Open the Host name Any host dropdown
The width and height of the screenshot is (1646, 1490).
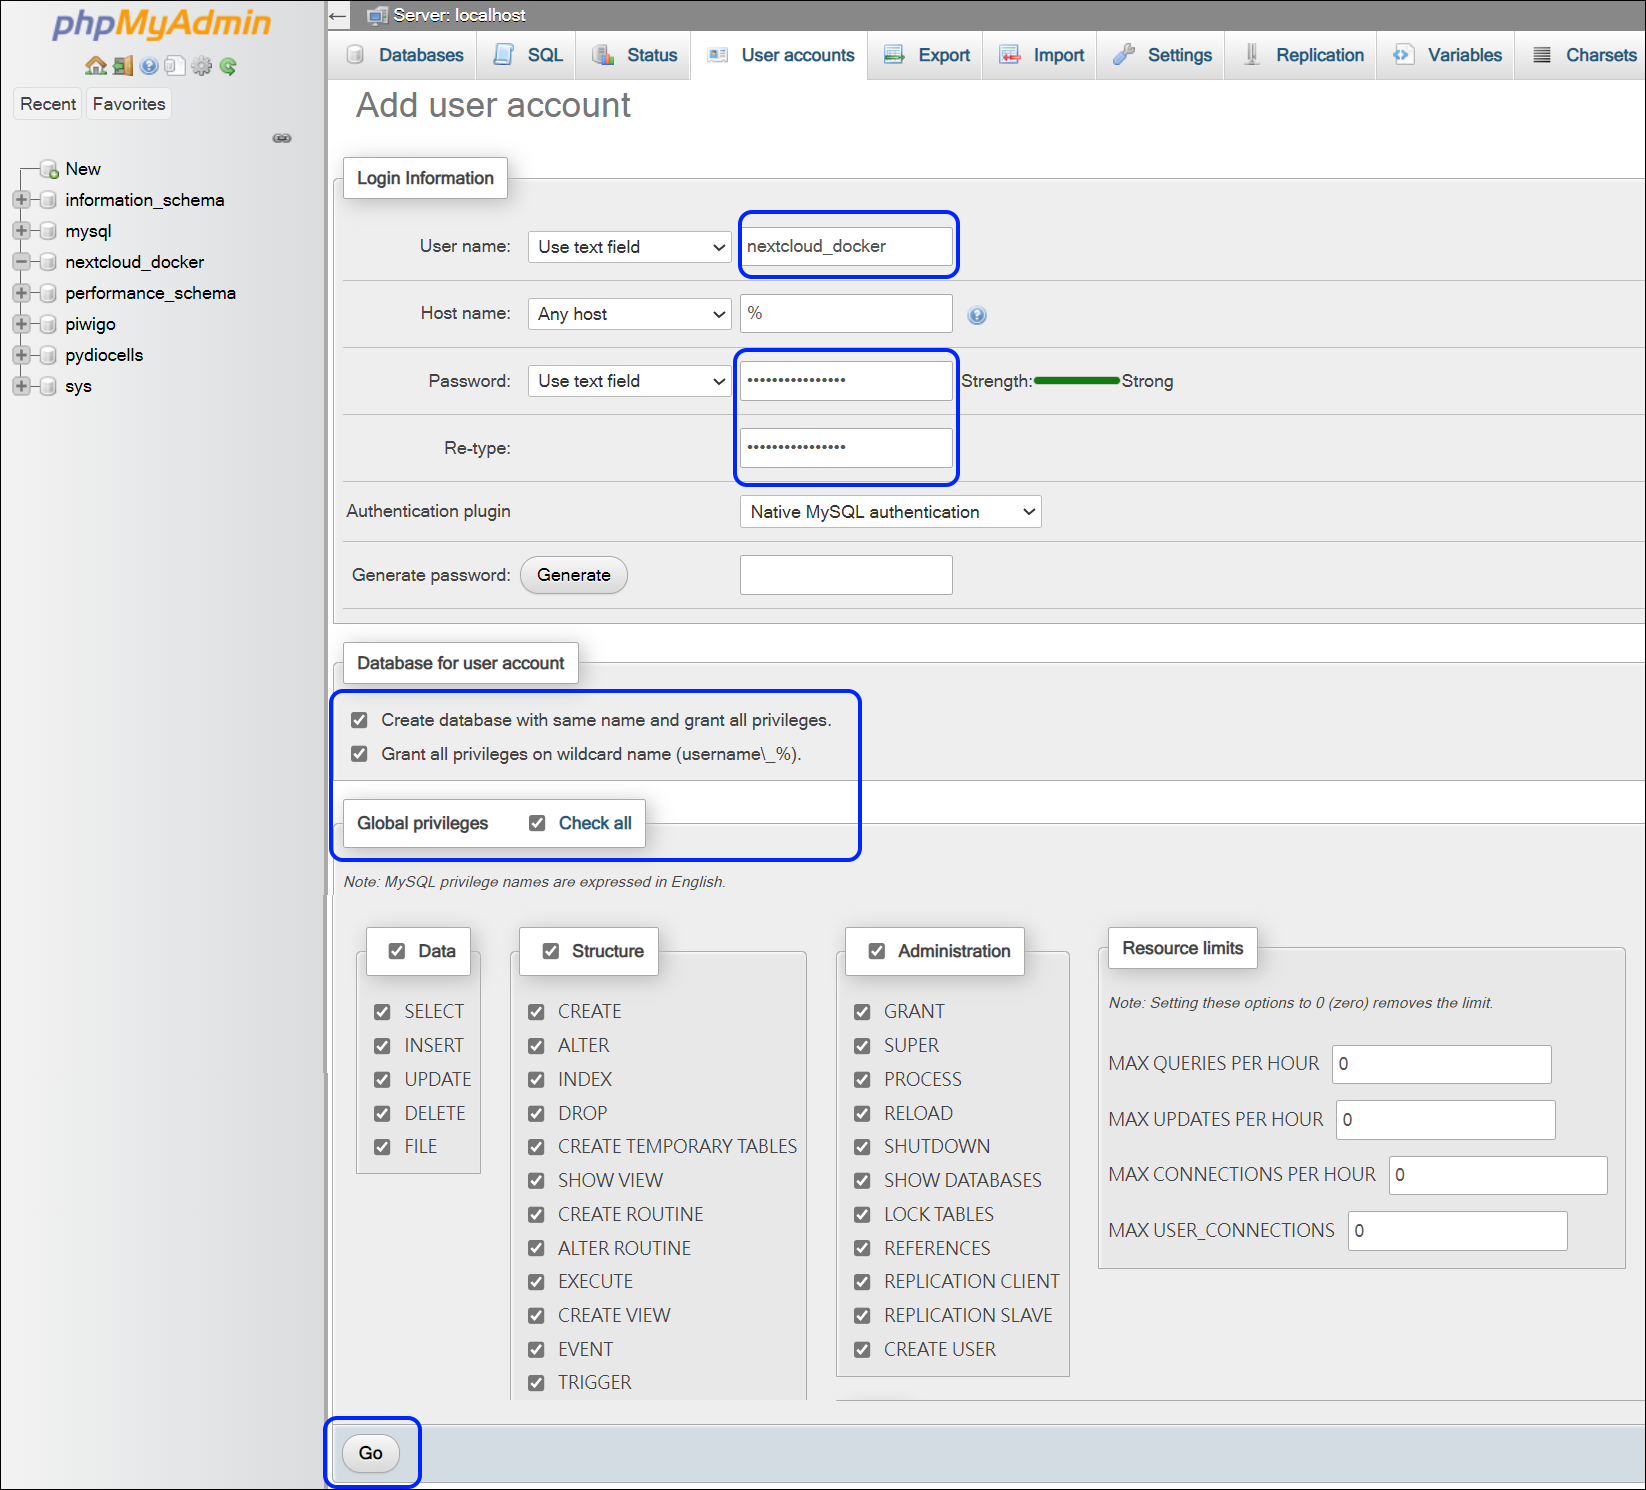630,314
